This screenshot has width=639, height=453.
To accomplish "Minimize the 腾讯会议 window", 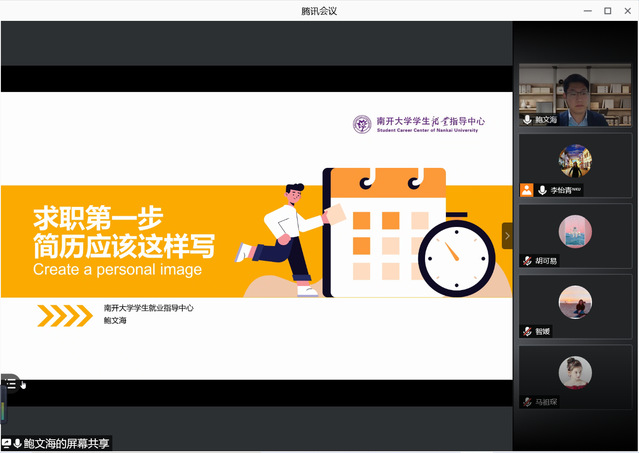I will pos(584,10).
